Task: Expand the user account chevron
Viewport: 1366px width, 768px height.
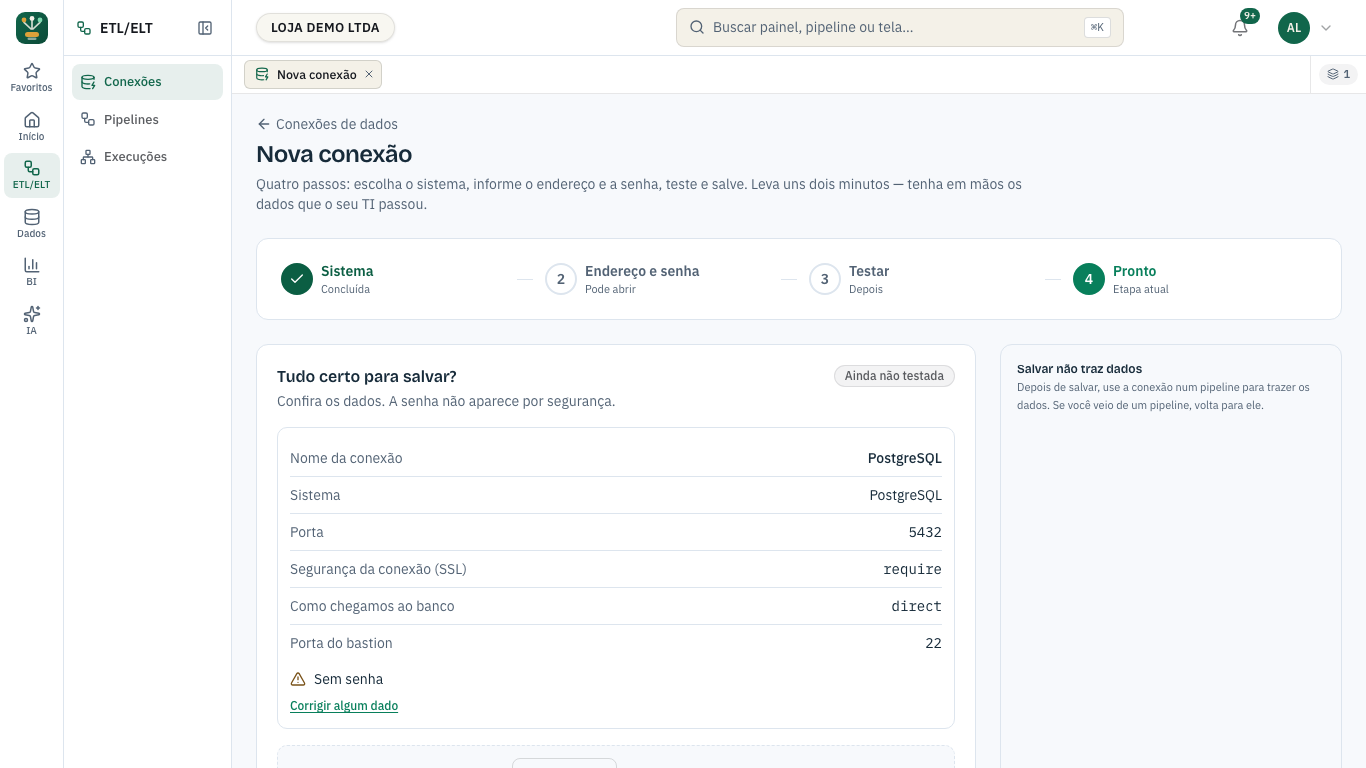Action: [1326, 28]
